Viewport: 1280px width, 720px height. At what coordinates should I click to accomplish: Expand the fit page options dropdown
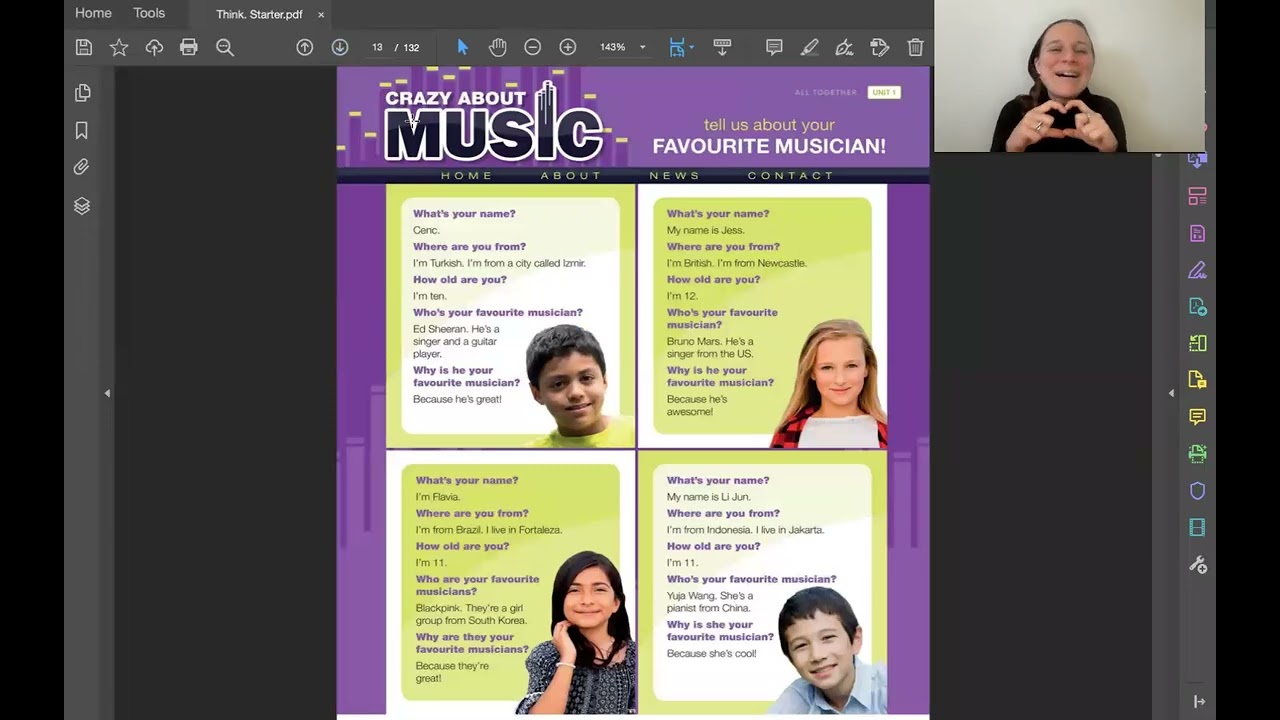[691, 47]
